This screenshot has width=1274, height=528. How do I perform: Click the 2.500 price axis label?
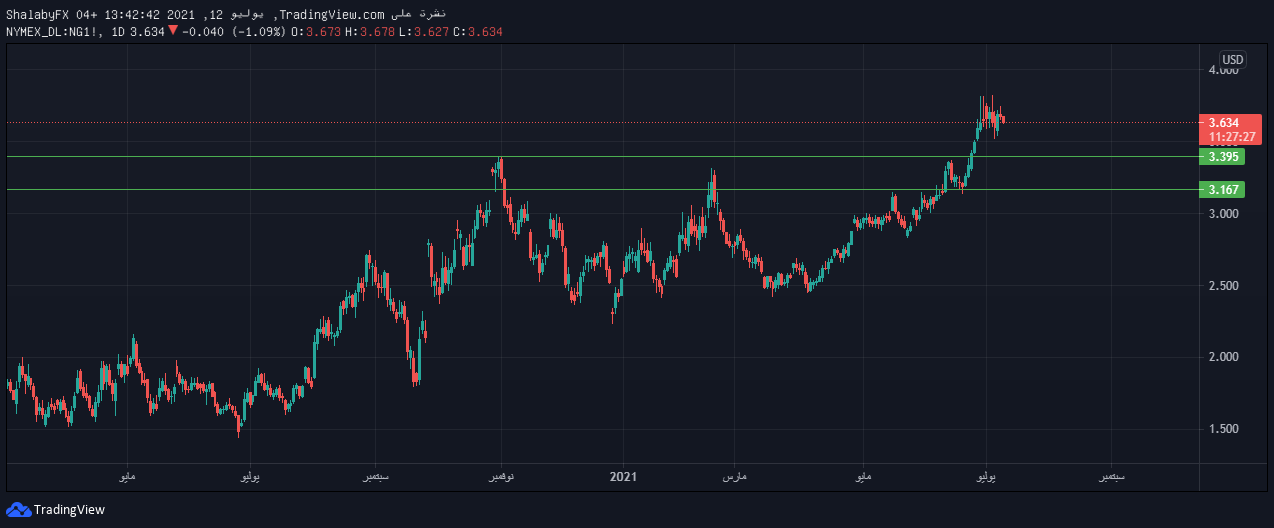click(1224, 286)
